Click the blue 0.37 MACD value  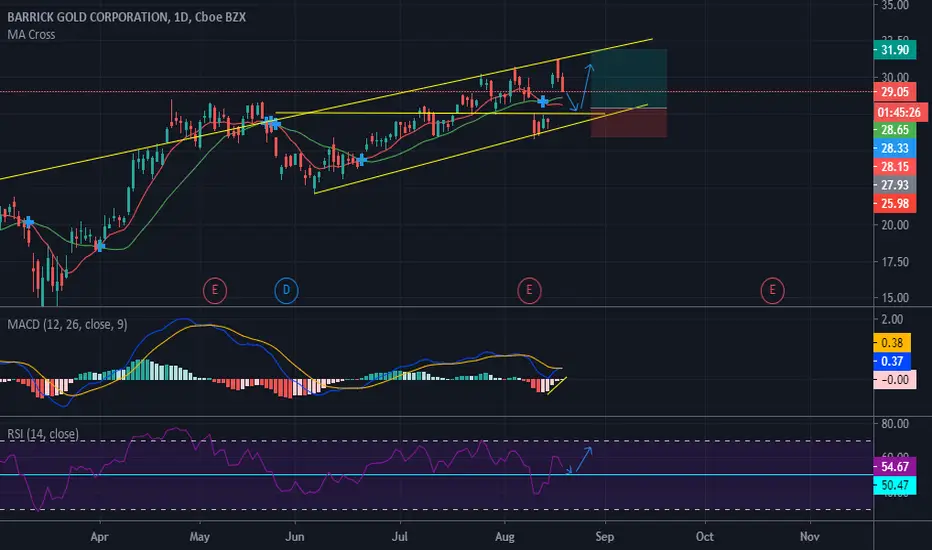click(892, 361)
